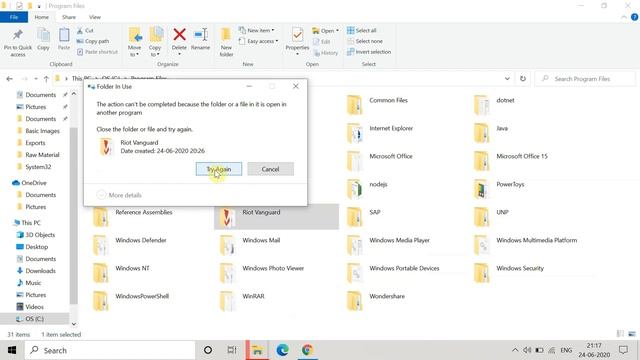Collapse the ribbon with the chevron
Image resolution: width=640 pixels, height=360 pixels.
point(624,17)
